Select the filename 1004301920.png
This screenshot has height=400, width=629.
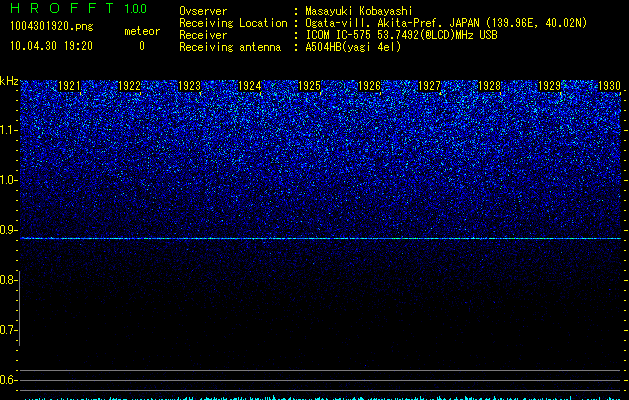(52, 26)
